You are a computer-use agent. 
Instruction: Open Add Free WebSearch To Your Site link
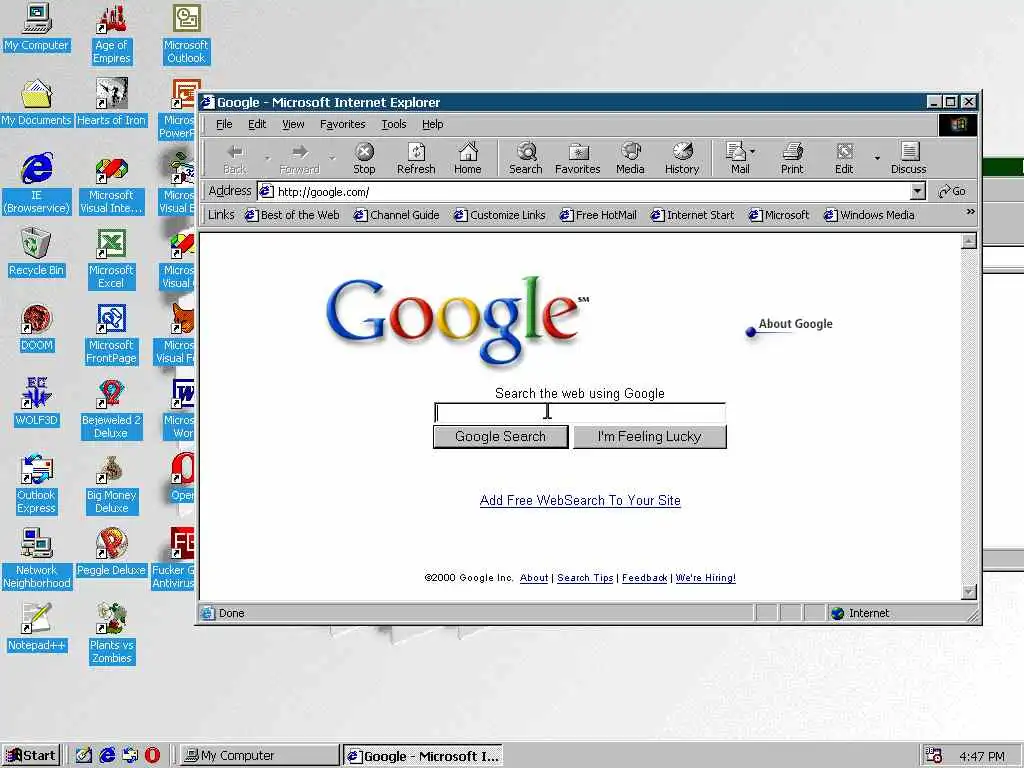[580, 500]
